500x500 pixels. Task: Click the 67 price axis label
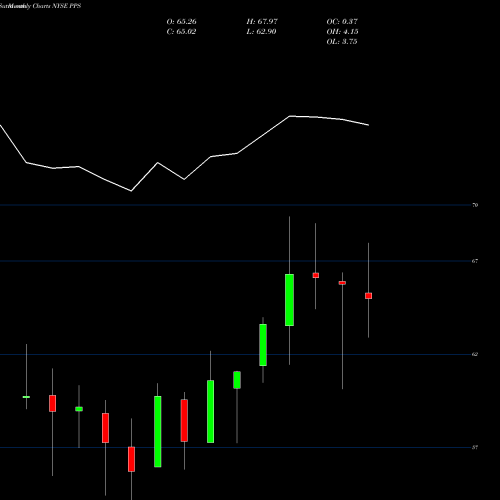475,261
